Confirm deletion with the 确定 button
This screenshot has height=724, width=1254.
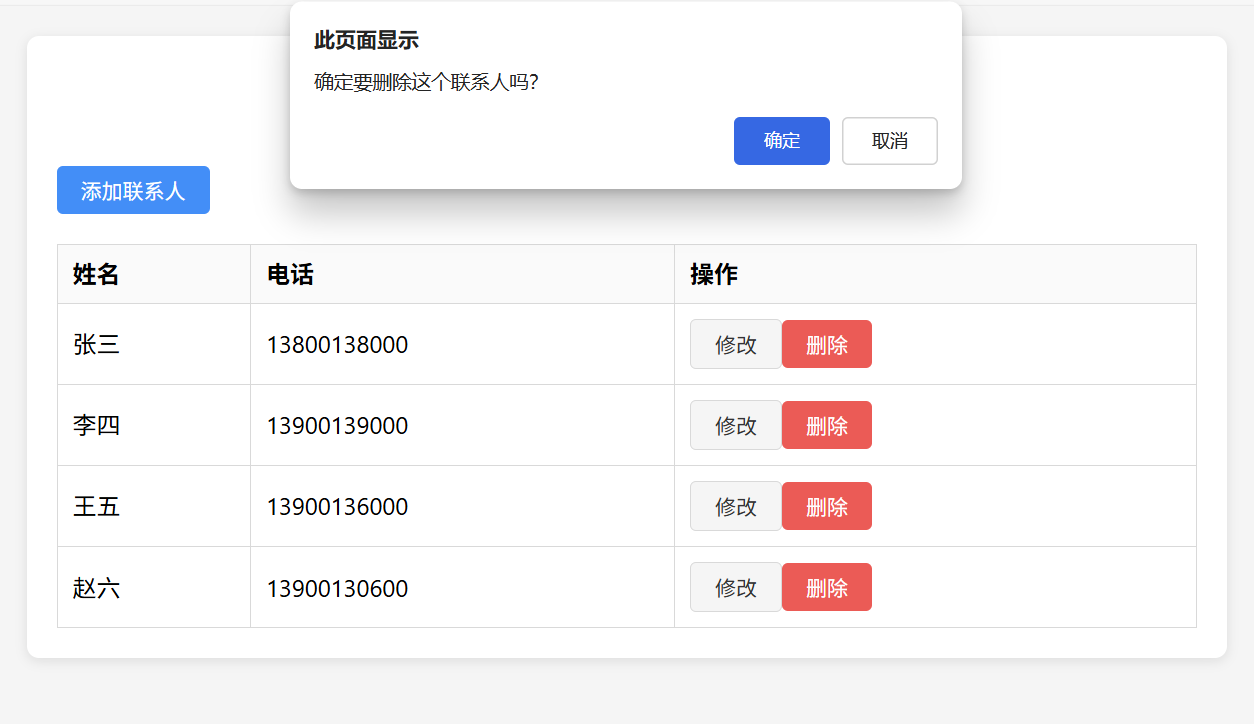click(x=782, y=141)
